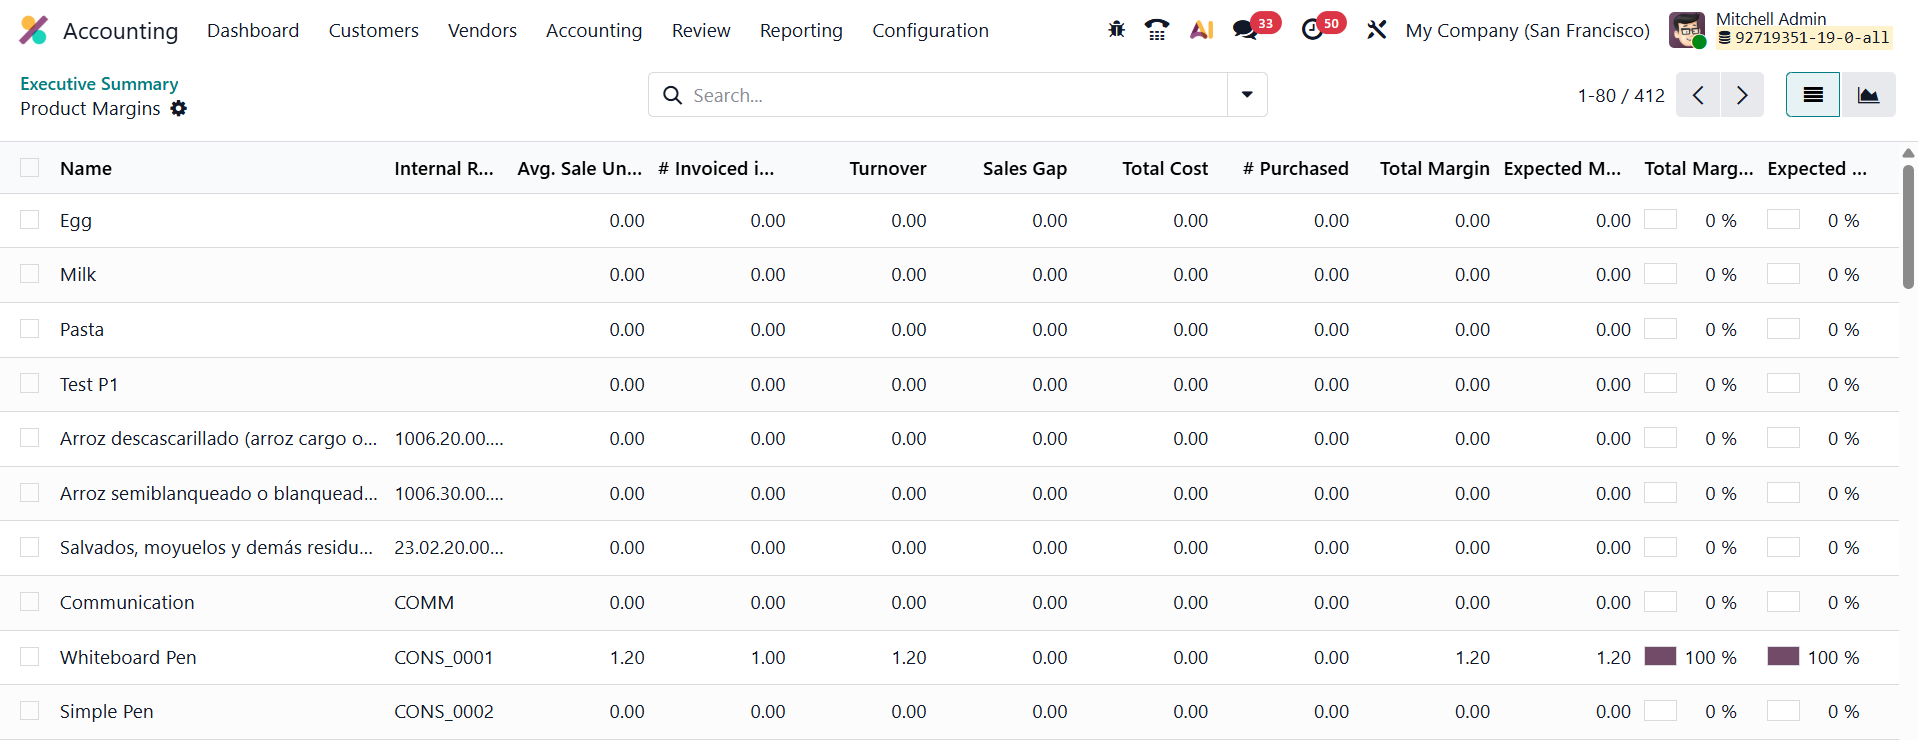
Task: Click the debug bug icon
Action: pyautogui.click(x=1116, y=30)
